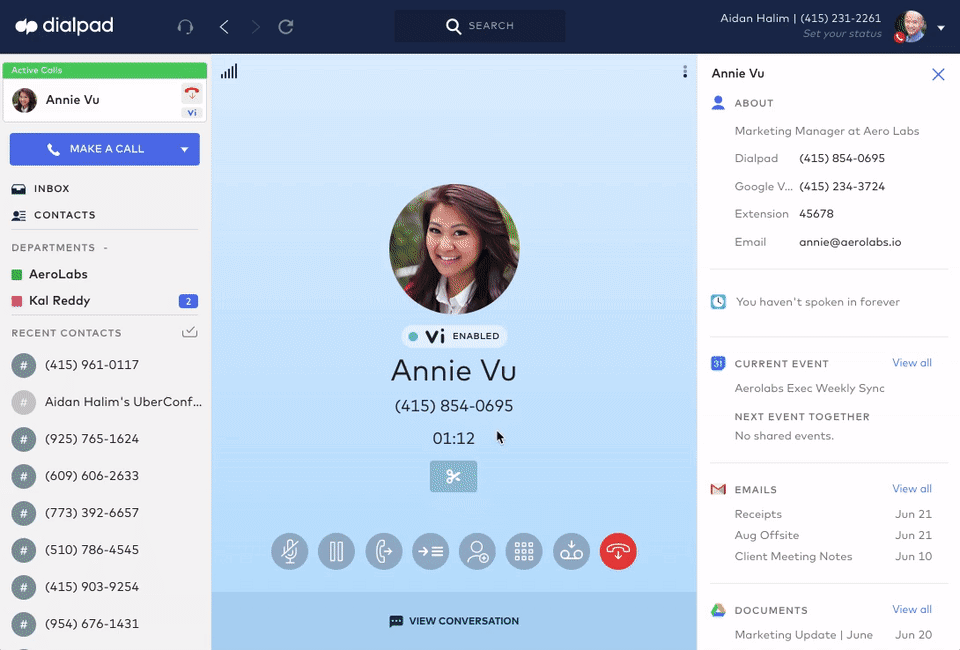Screen dimensions: 960x650
Task: Click the unread badge 2 on Kal Reddy
Action: click(188, 301)
